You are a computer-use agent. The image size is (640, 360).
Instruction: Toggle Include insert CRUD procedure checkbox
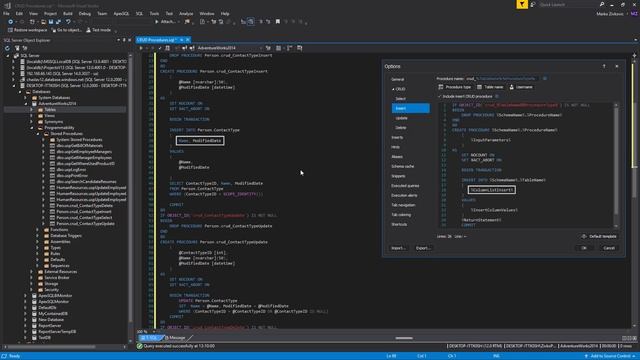click(x=440, y=96)
